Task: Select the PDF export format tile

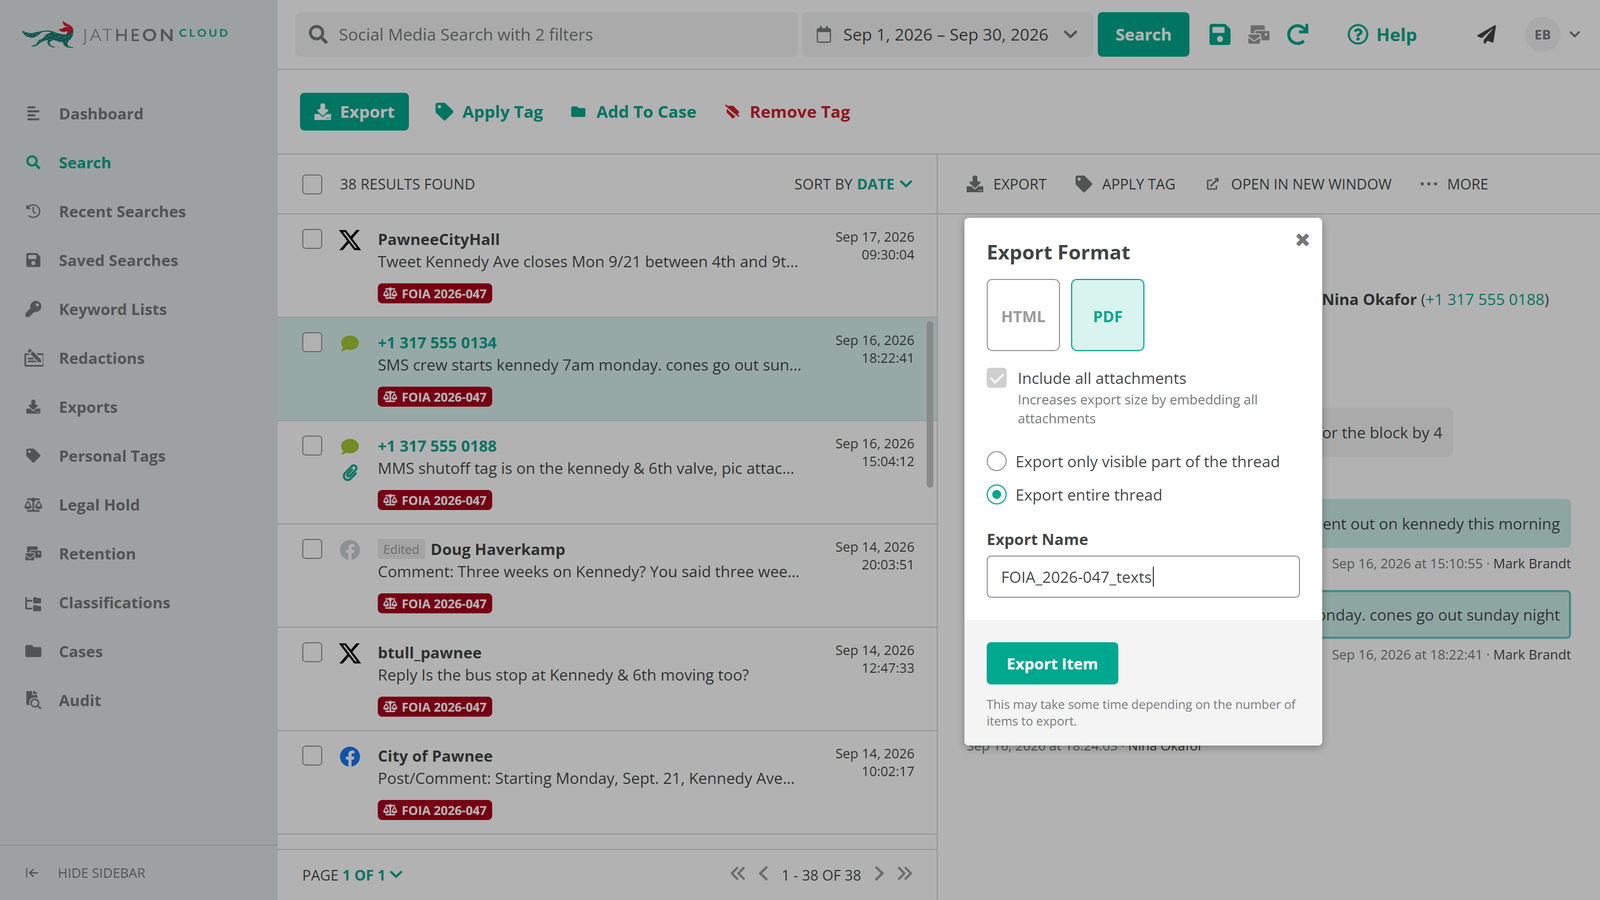Action: tap(1107, 315)
